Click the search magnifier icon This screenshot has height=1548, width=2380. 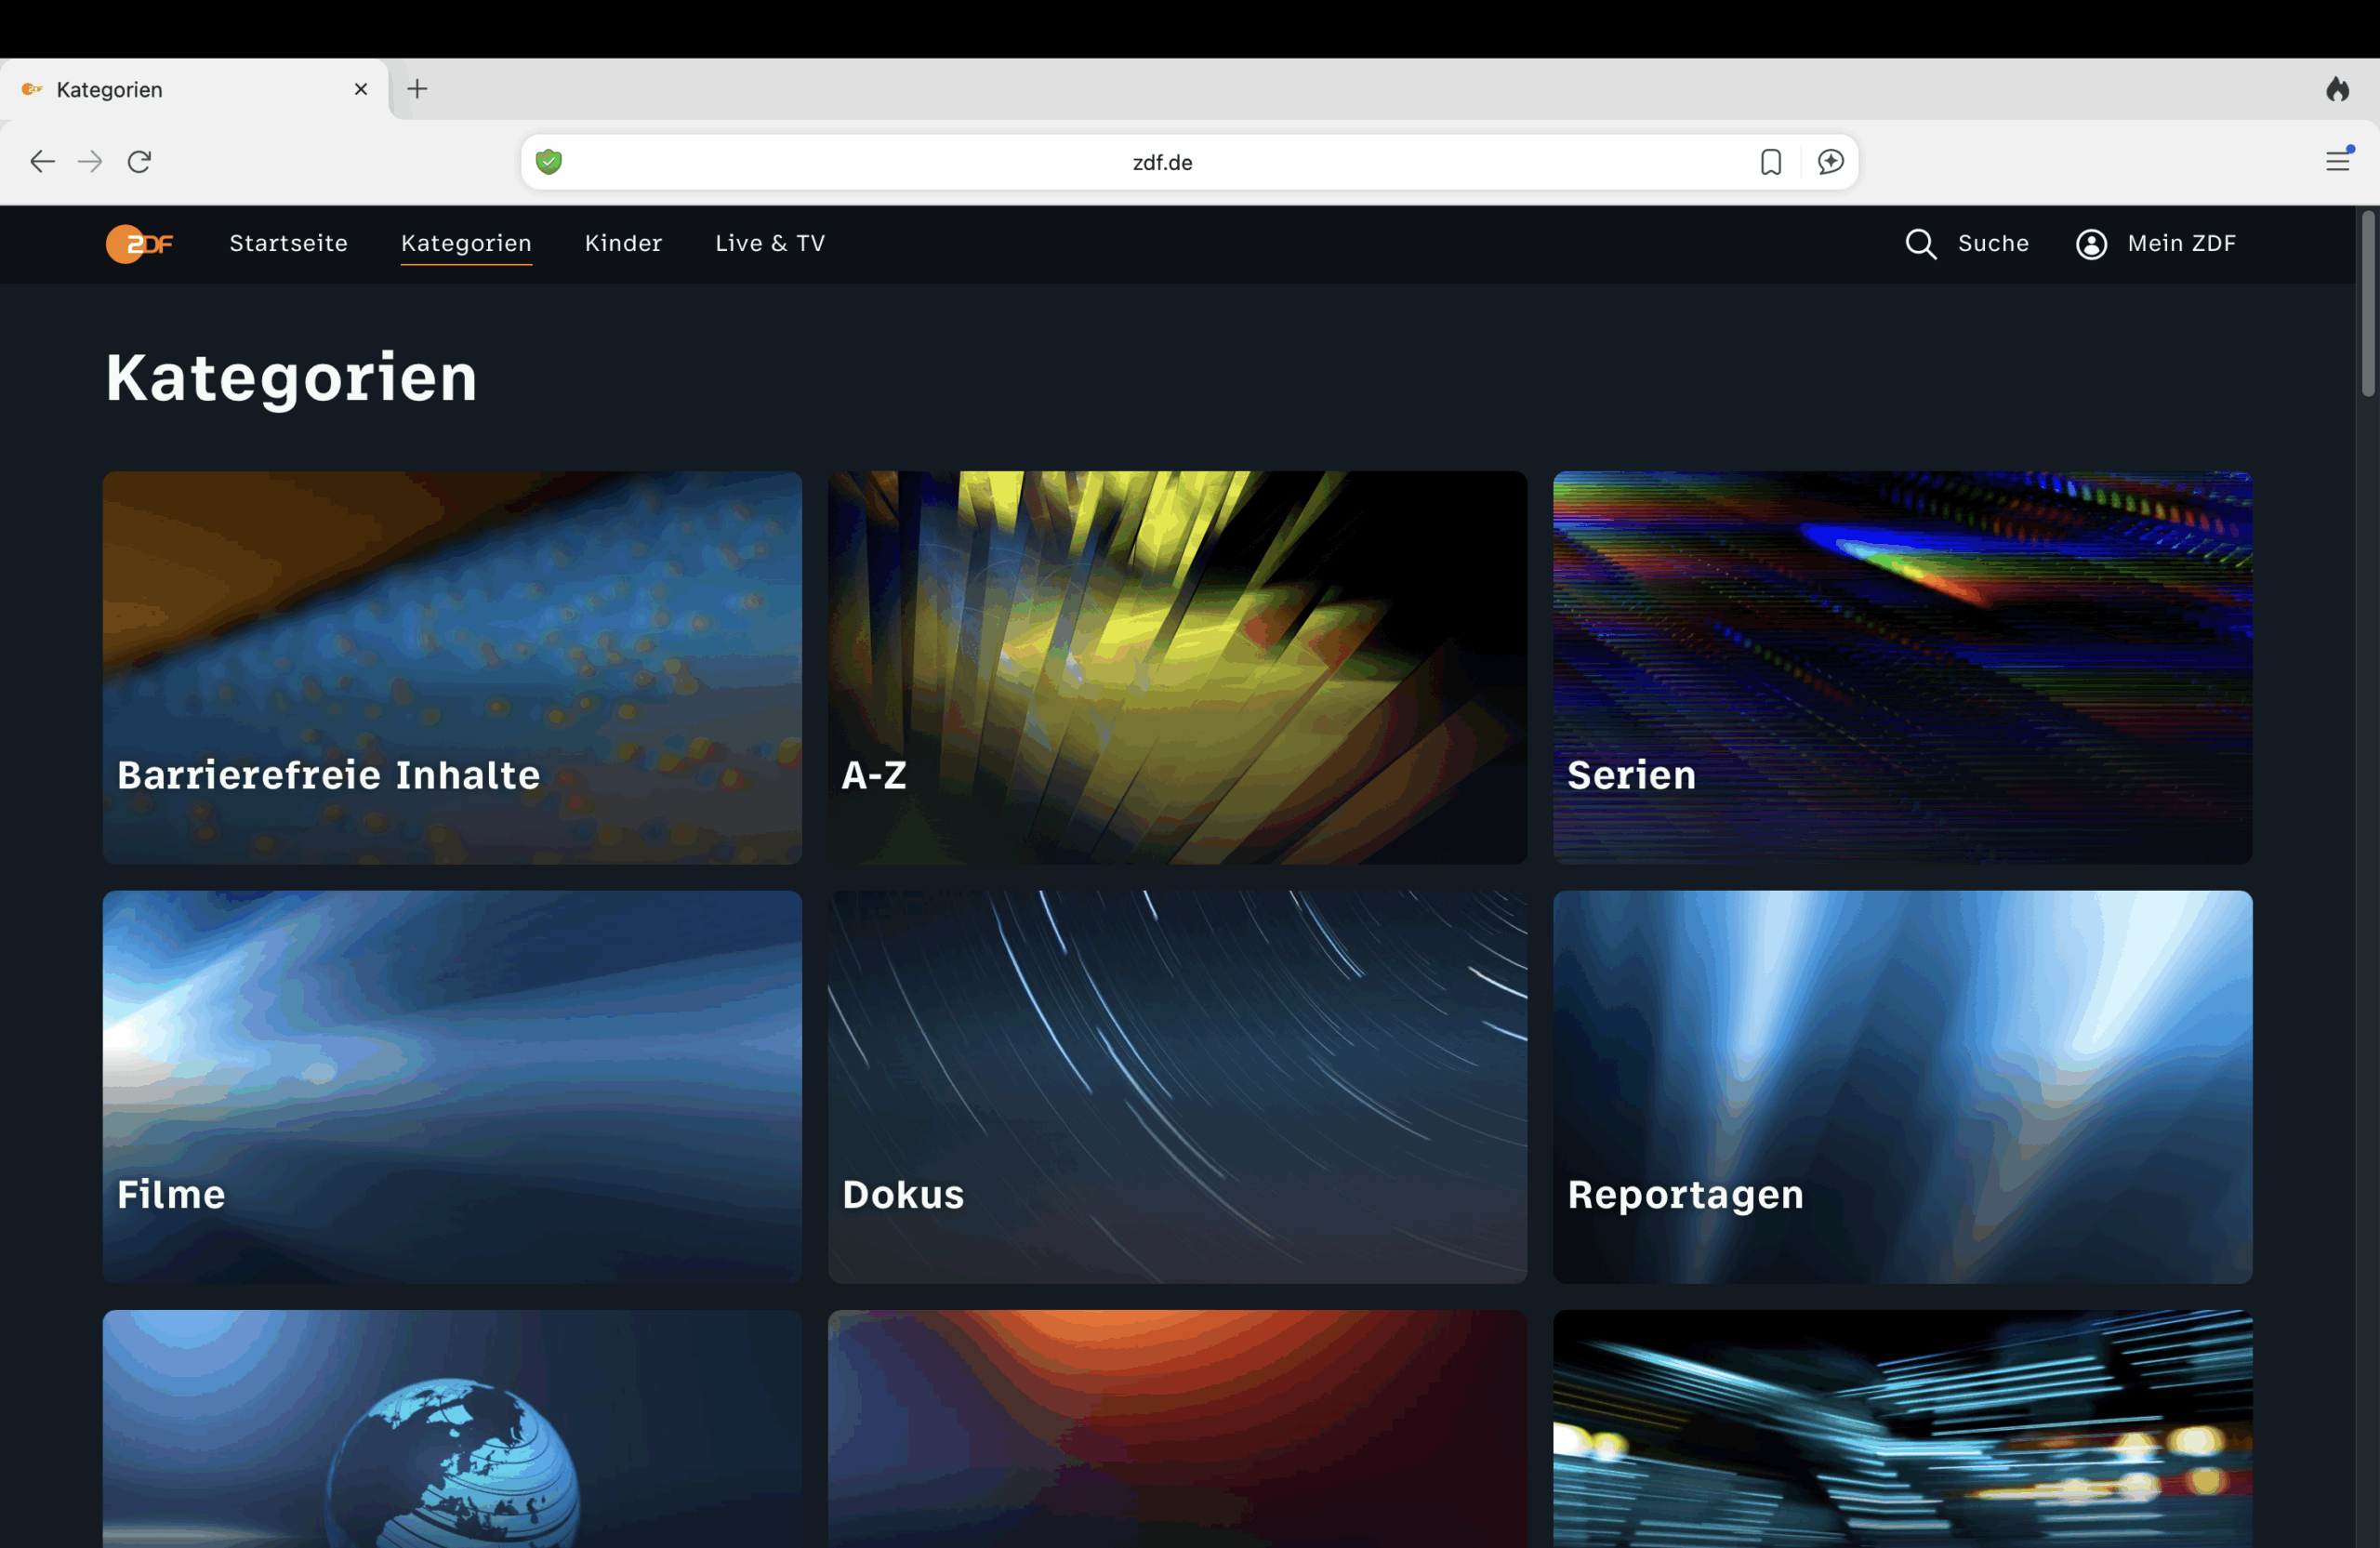click(1919, 244)
